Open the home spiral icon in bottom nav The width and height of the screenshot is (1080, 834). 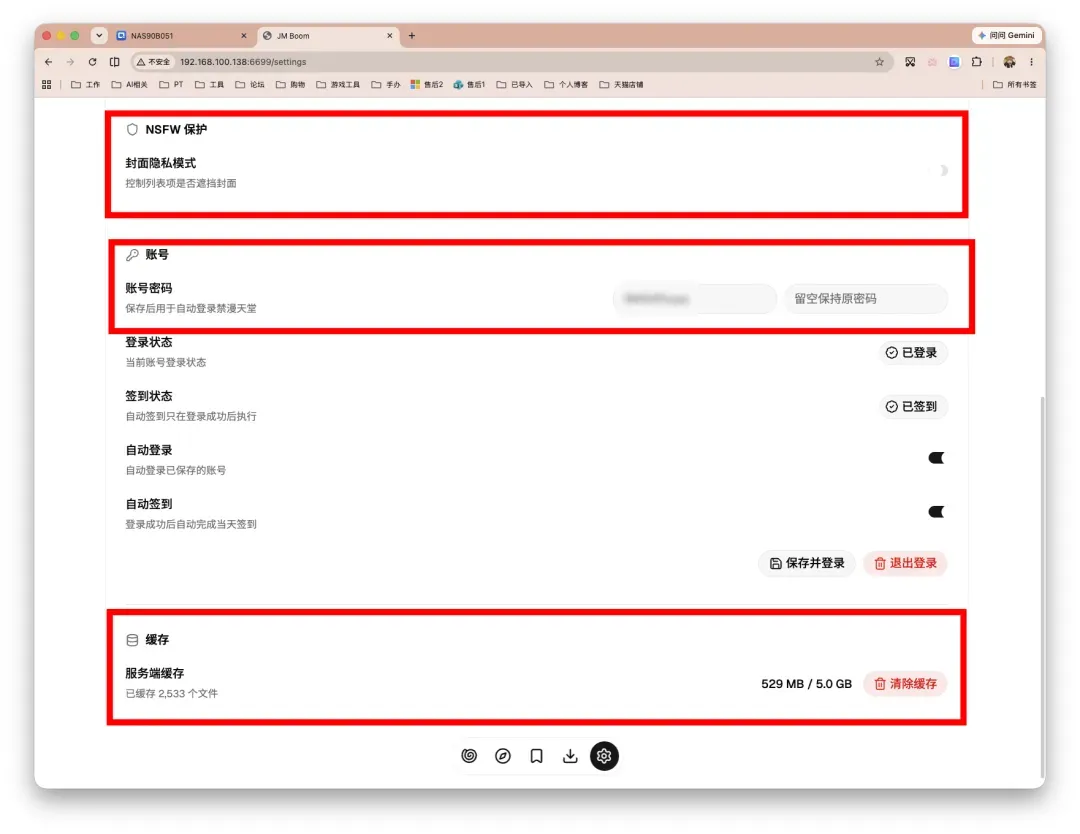pos(469,755)
